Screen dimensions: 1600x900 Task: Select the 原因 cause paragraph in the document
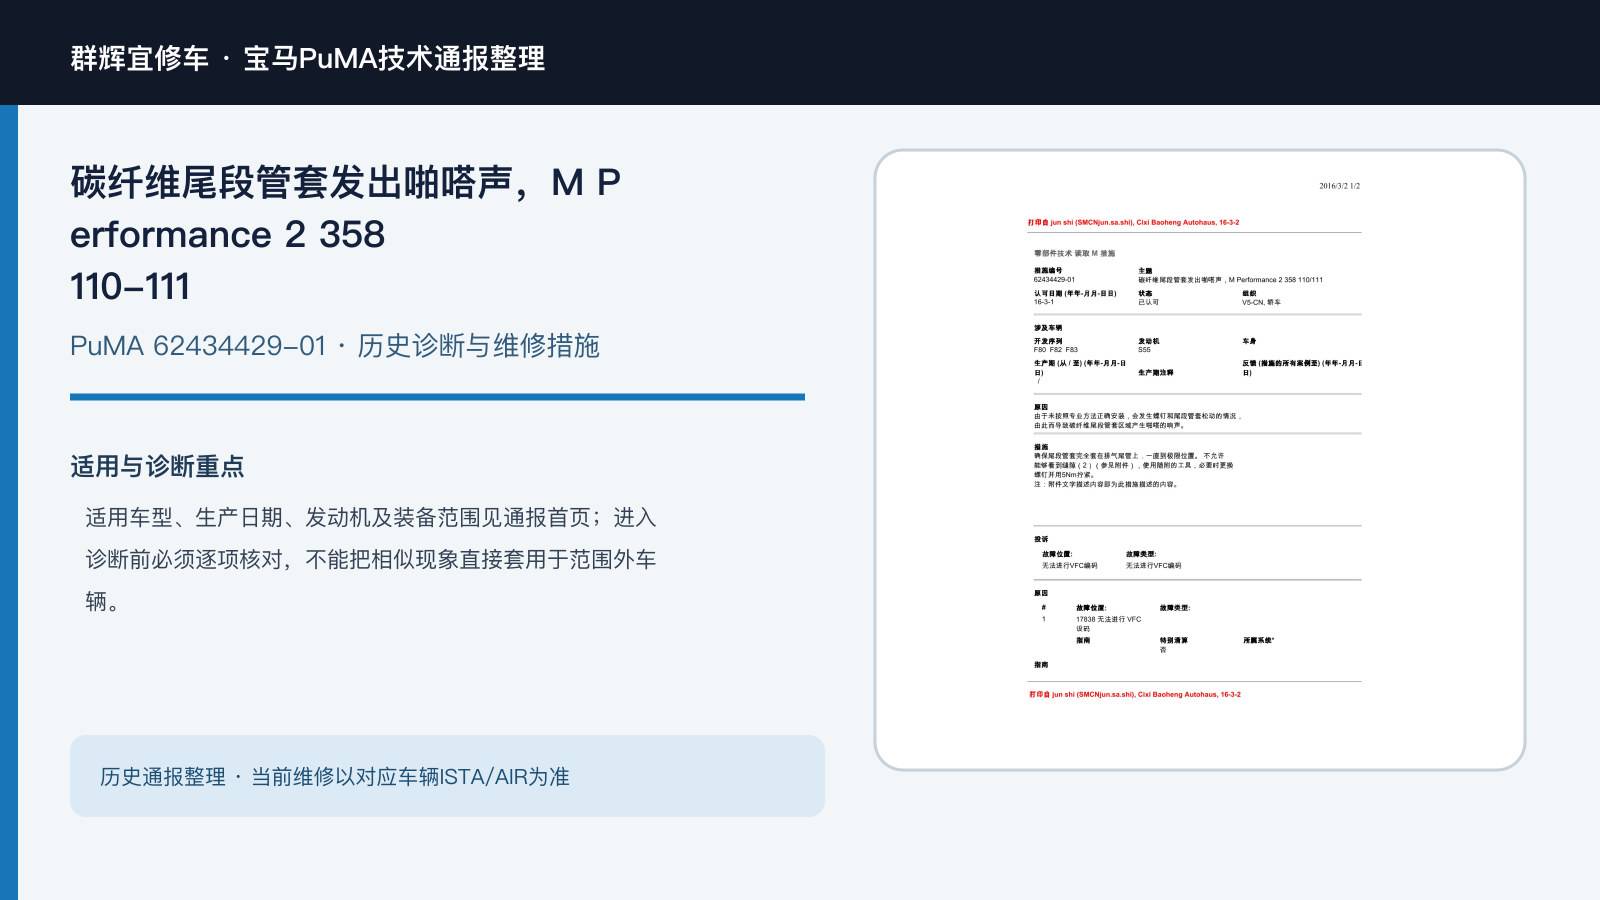1137,416
